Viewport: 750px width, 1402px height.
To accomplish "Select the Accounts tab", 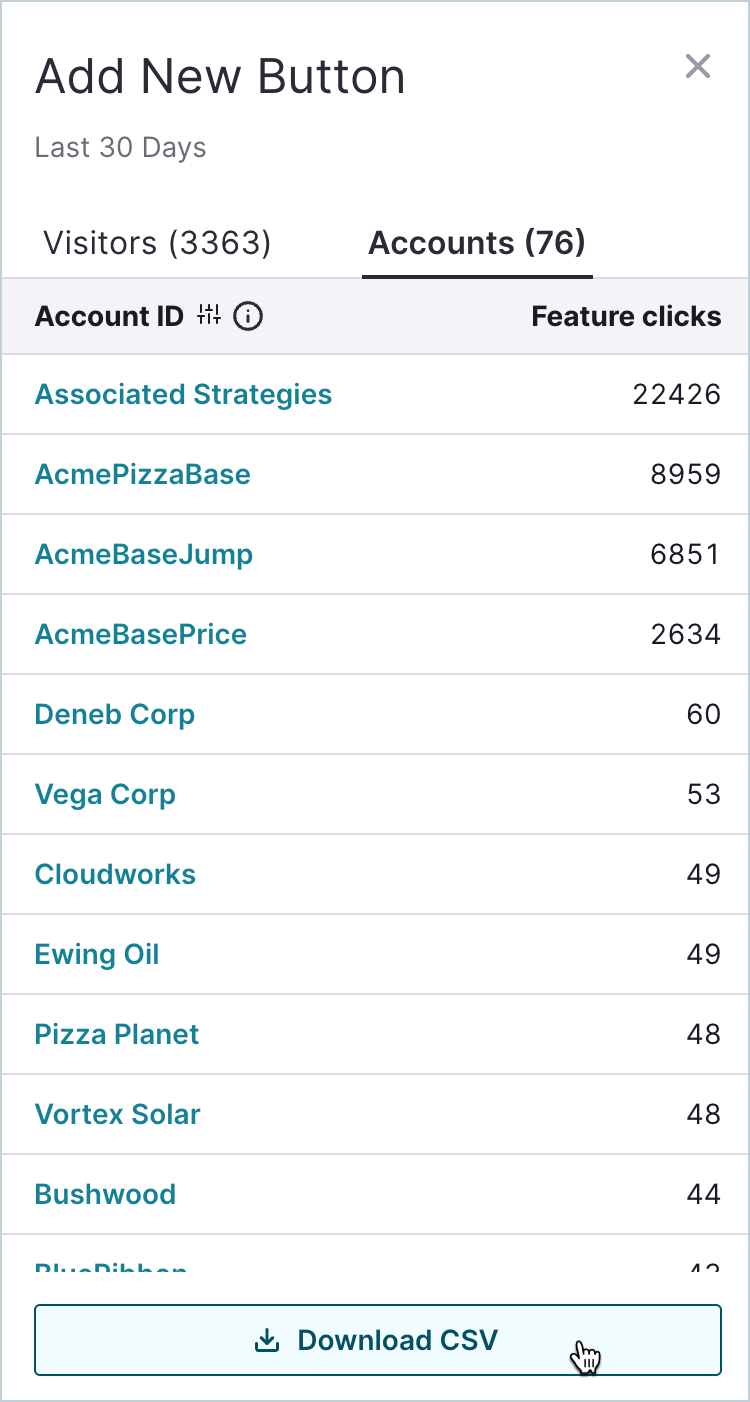I will tap(477, 243).
